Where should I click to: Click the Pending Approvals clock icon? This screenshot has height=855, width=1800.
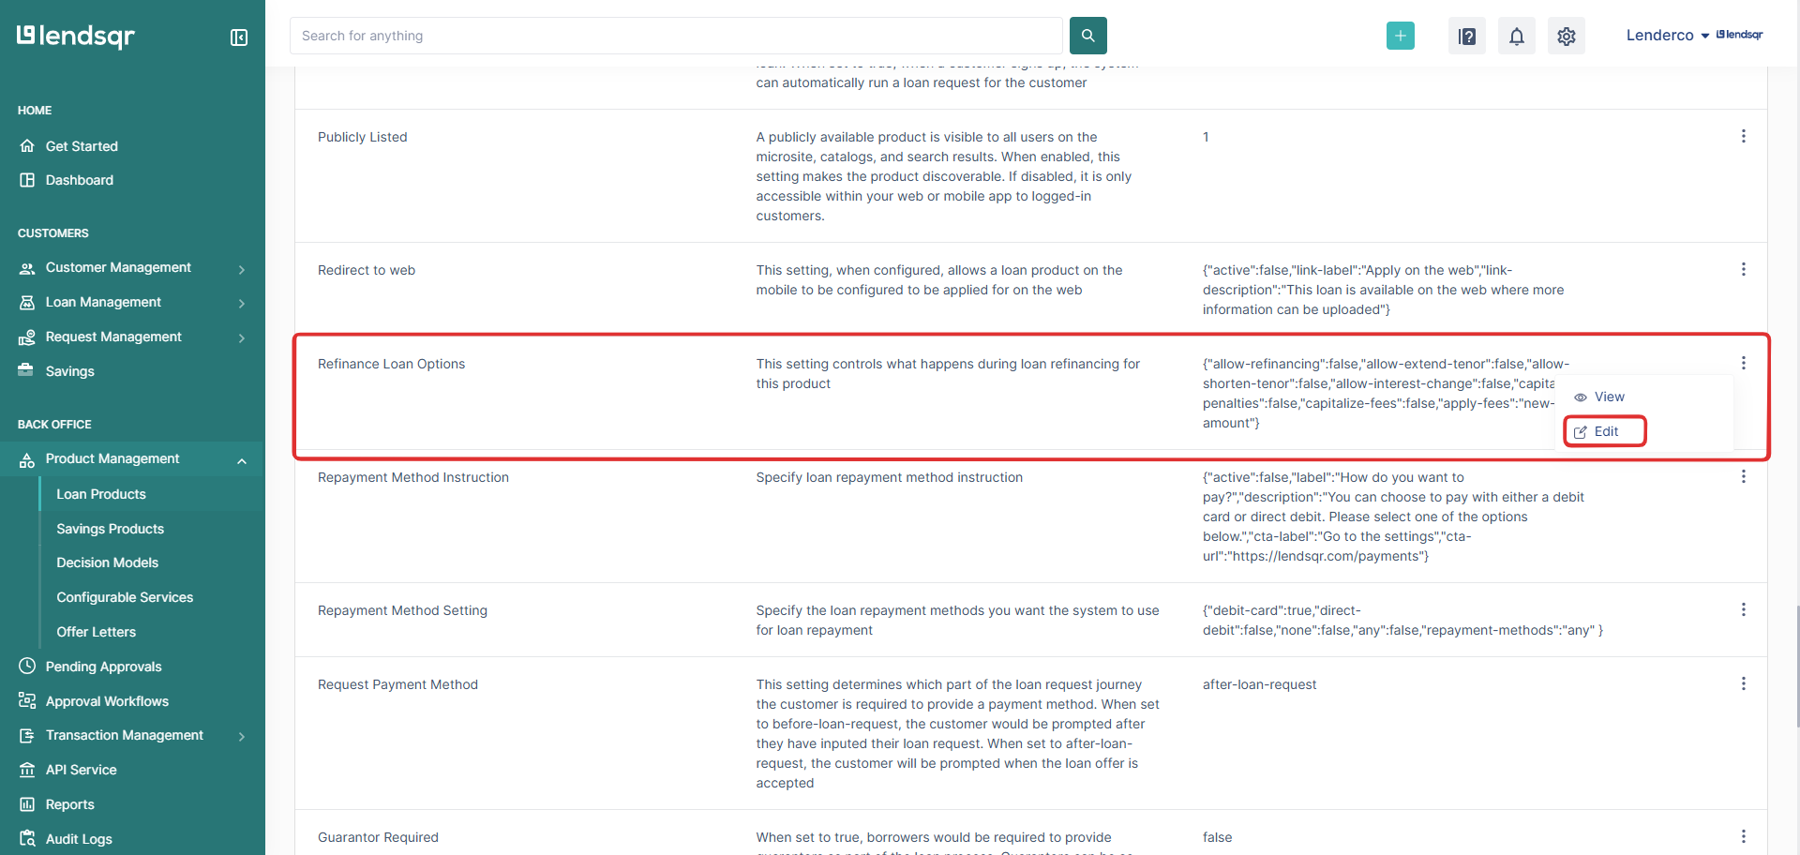(27, 666)
